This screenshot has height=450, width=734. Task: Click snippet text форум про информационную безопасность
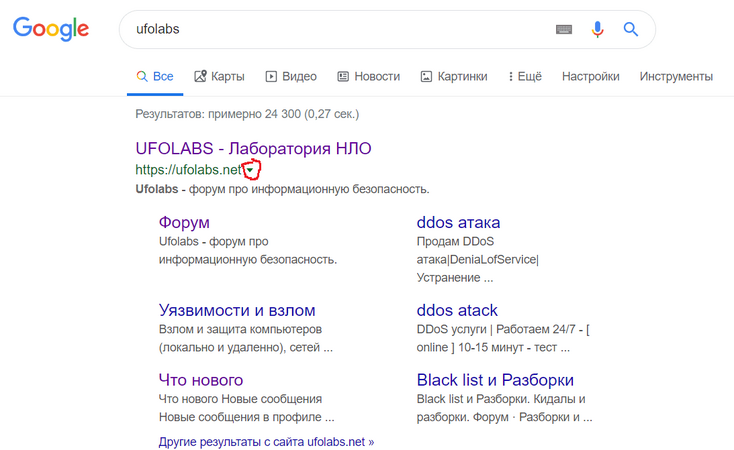tap(309, 189)
